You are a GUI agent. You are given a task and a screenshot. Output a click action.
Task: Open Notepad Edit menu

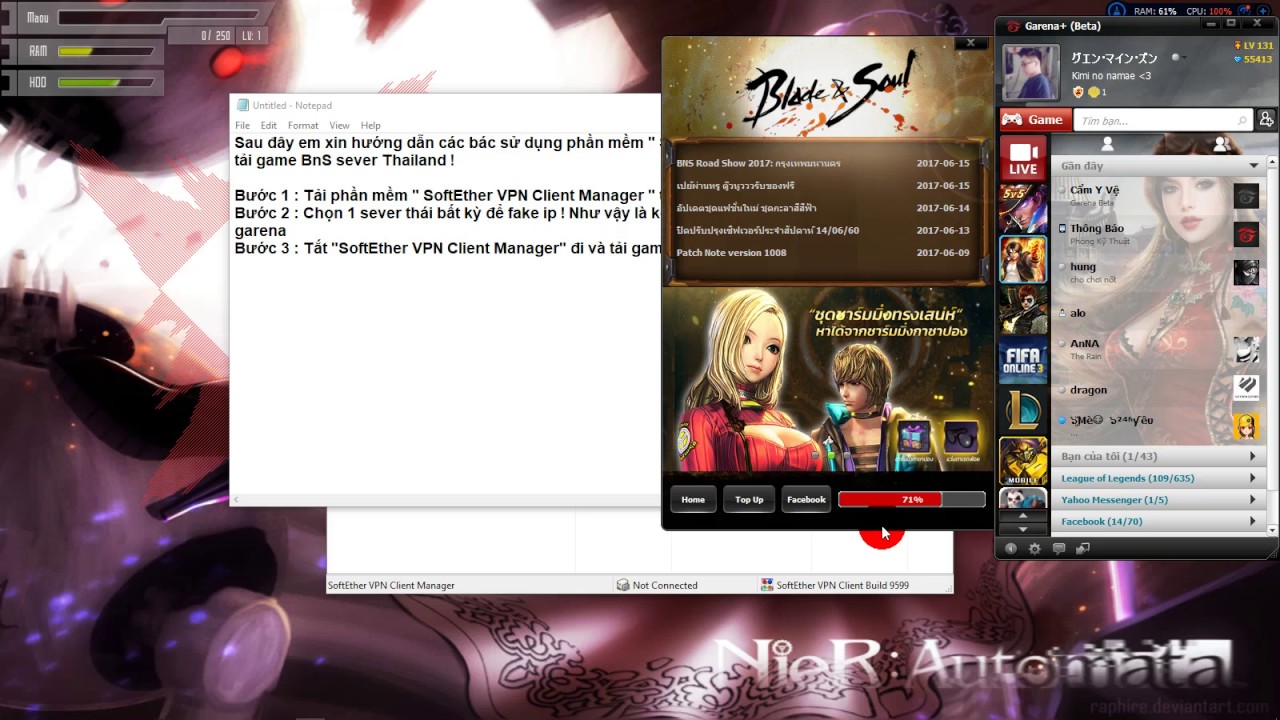click(269, 125)
